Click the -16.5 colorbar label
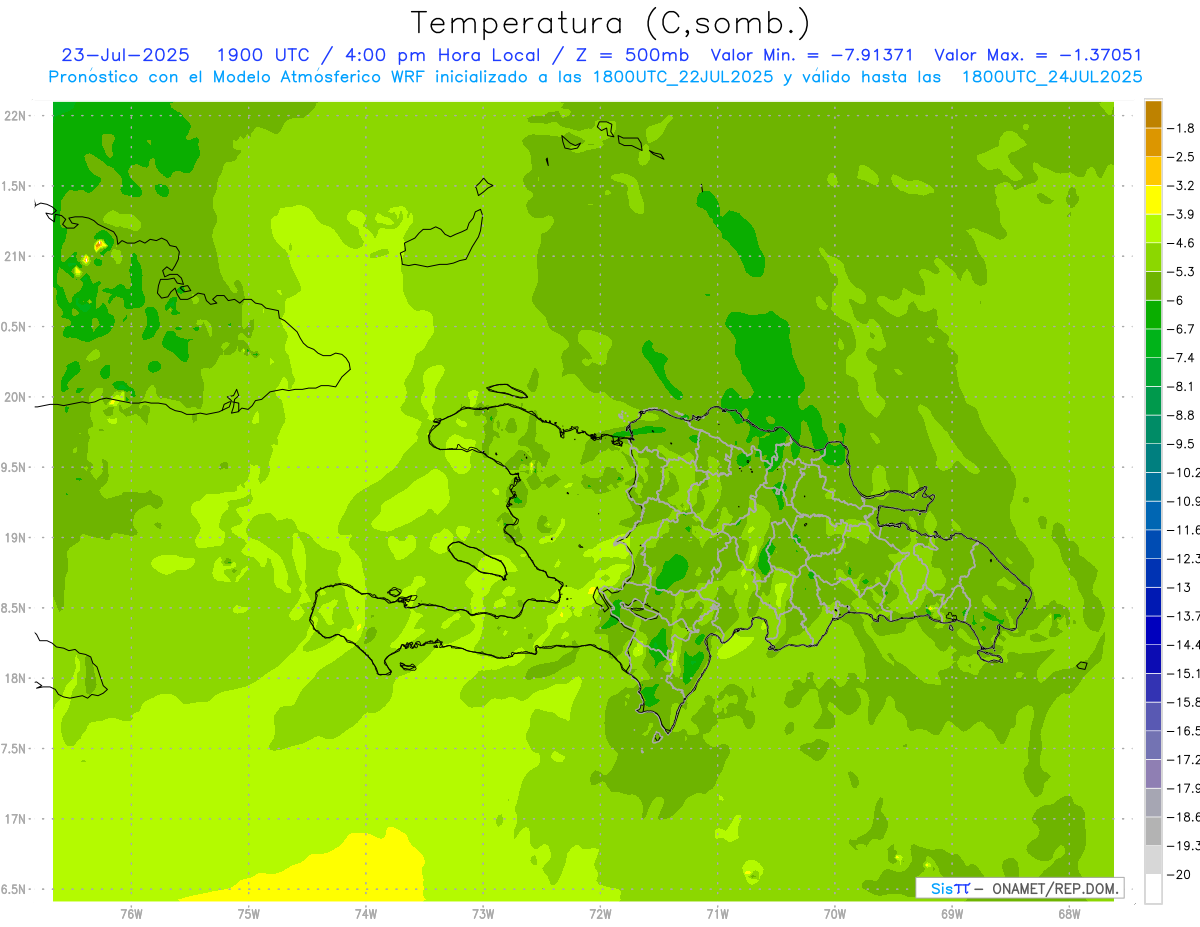The height and width of the screenshot is (927, 1200). (1185, 730)
